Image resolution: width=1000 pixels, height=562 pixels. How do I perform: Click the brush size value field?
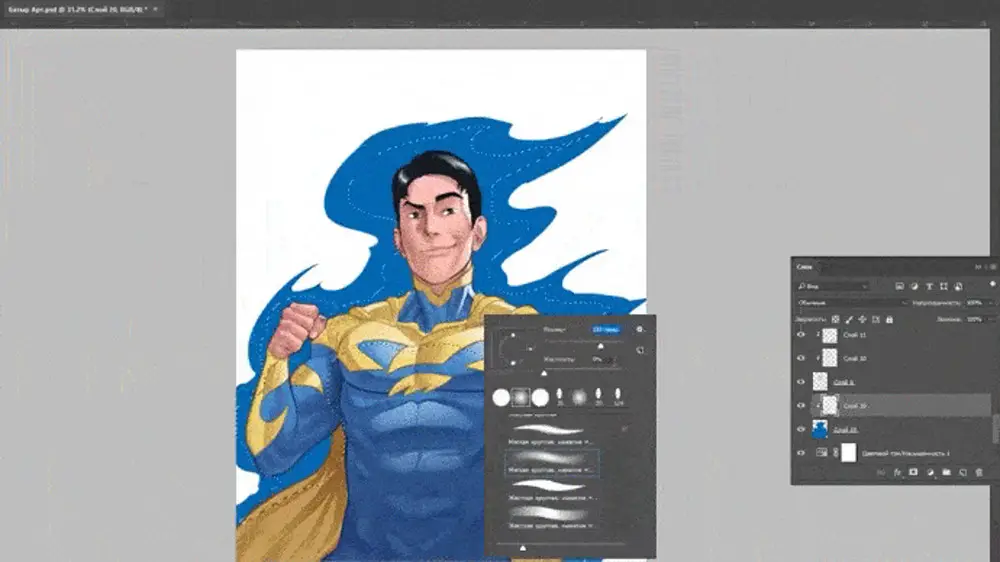pos(605,329)
